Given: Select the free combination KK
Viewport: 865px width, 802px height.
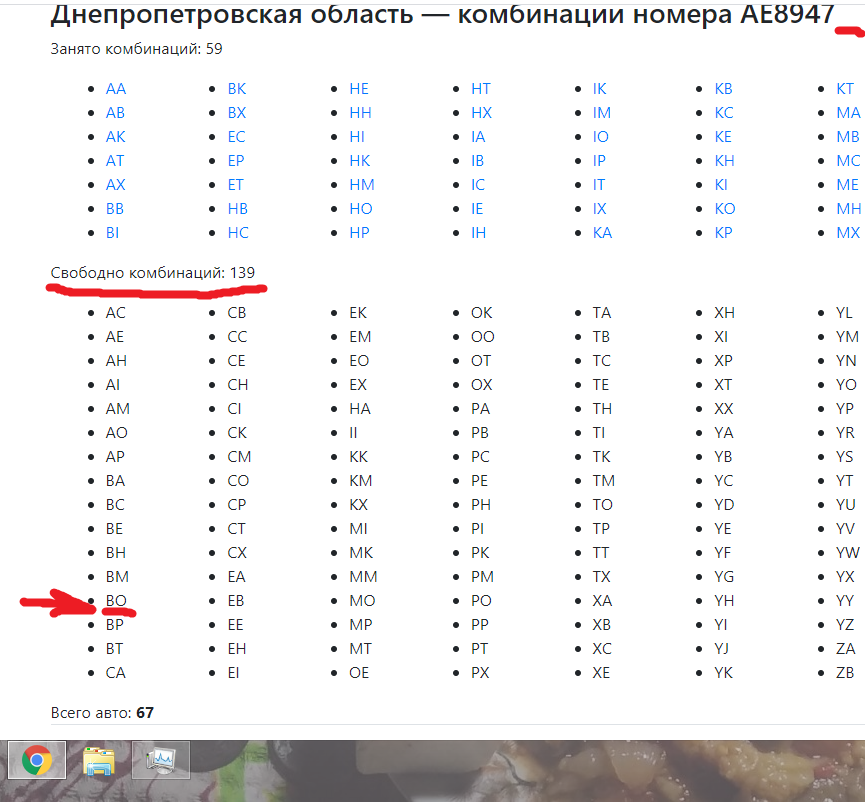Looking at the screenshot, I should 359,457.
